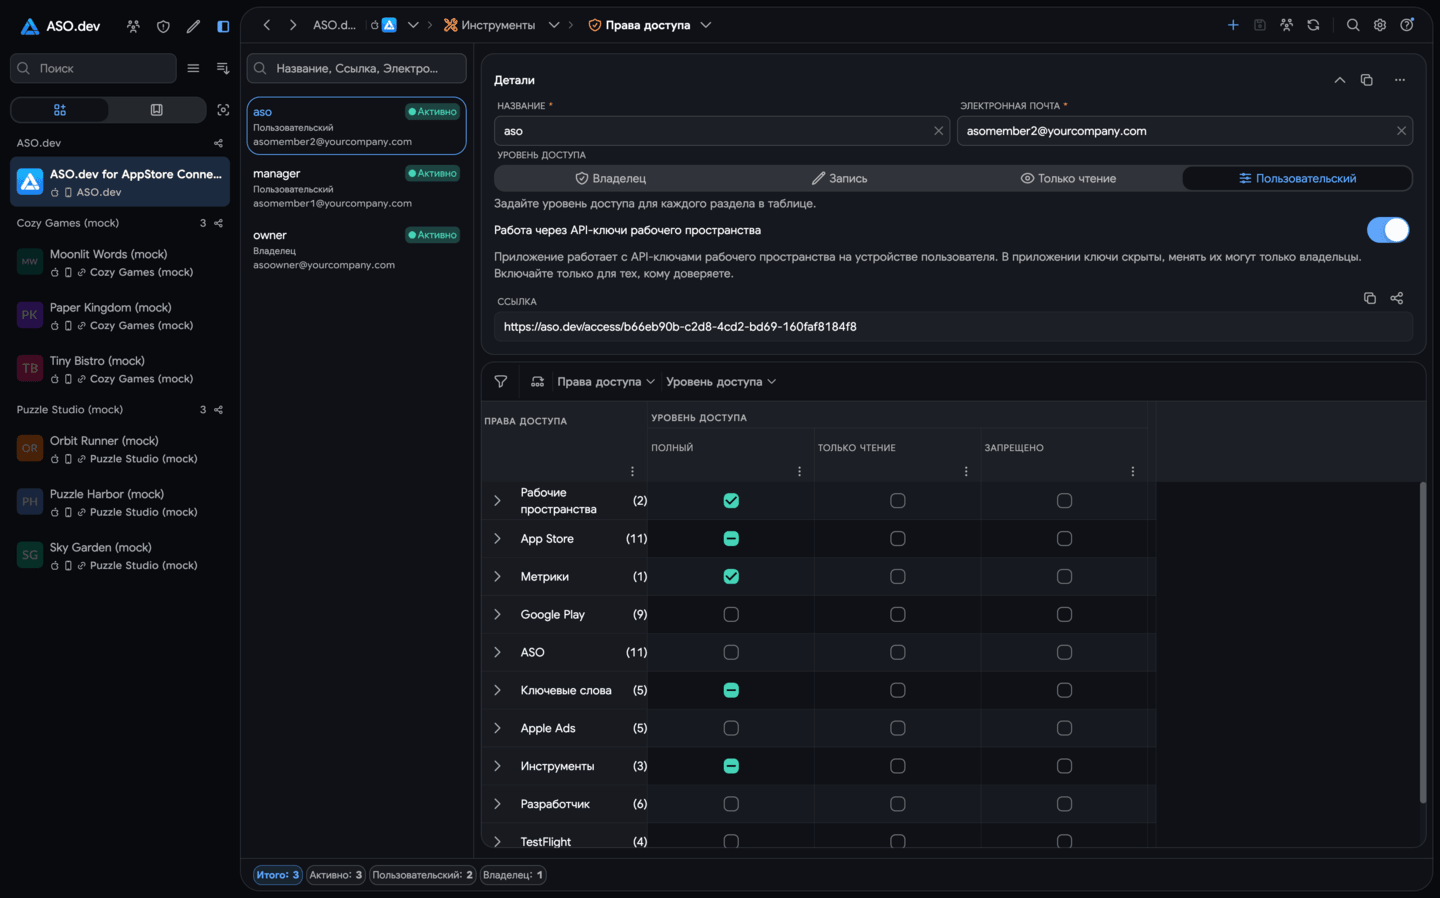
Task: Check Только чтение for App Store row
Action: coord(898,539)
